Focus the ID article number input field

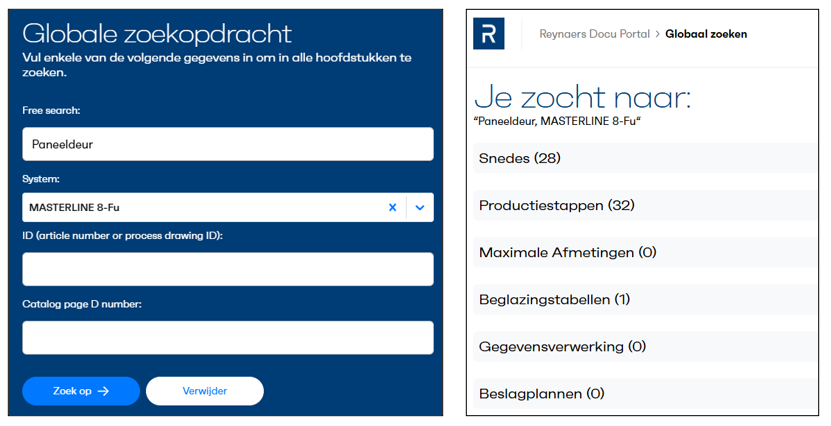[228, 269]
